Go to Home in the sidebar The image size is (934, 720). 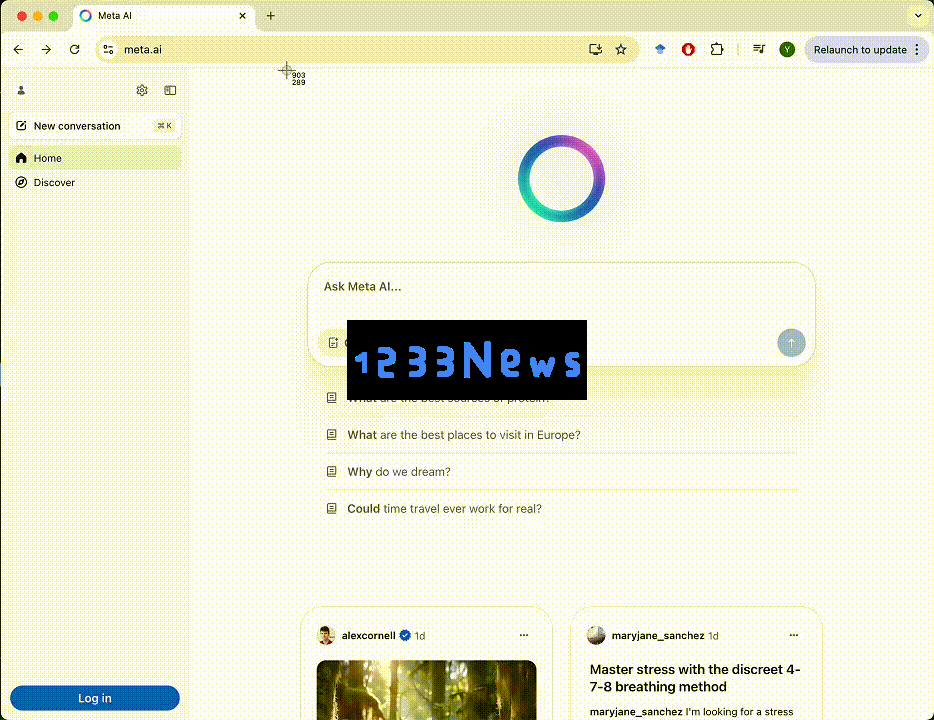[95, 158]
